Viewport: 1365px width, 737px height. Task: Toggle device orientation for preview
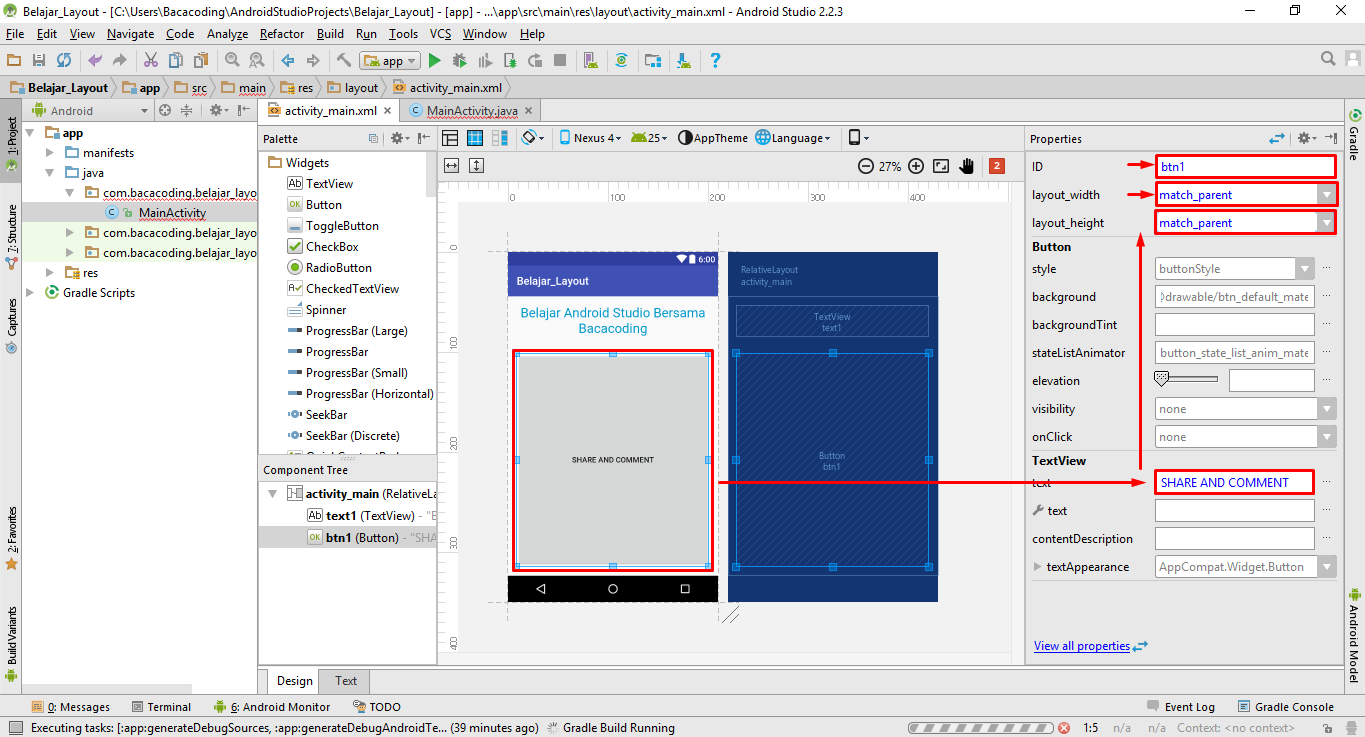point(527,138)
